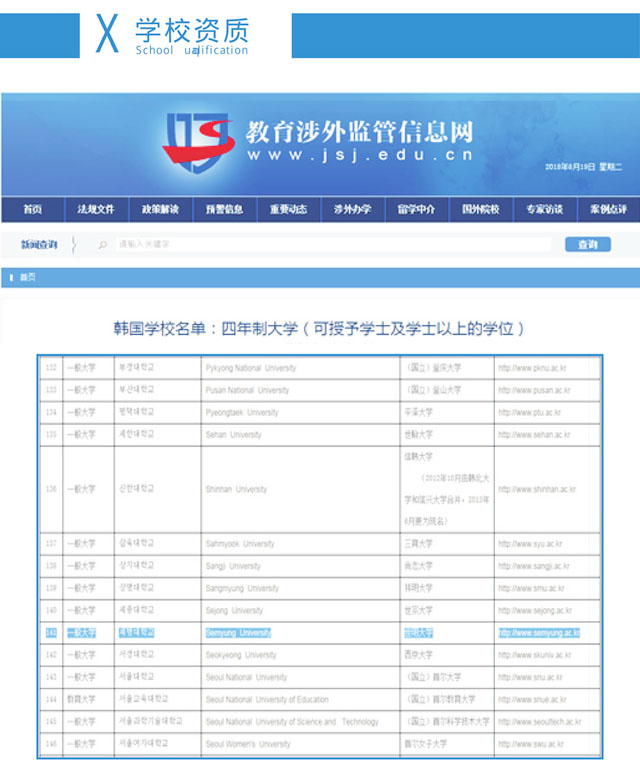Open the 首页 navigation menu item
640x779 pixels.
(32, 210)
